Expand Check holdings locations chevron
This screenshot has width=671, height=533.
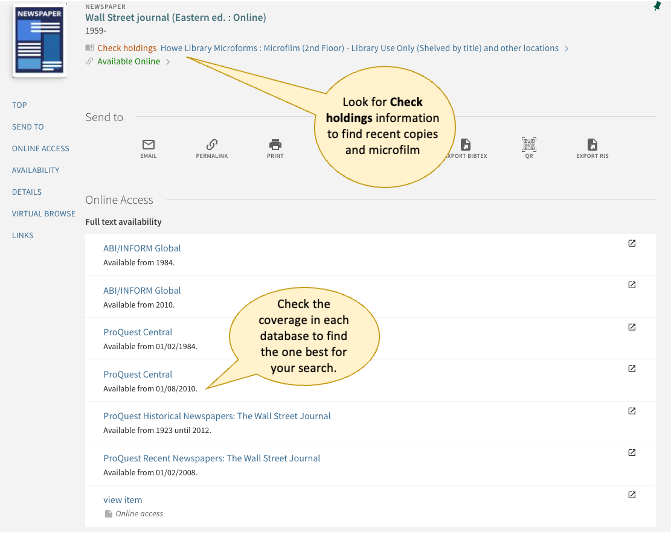(x=567, y=48)
